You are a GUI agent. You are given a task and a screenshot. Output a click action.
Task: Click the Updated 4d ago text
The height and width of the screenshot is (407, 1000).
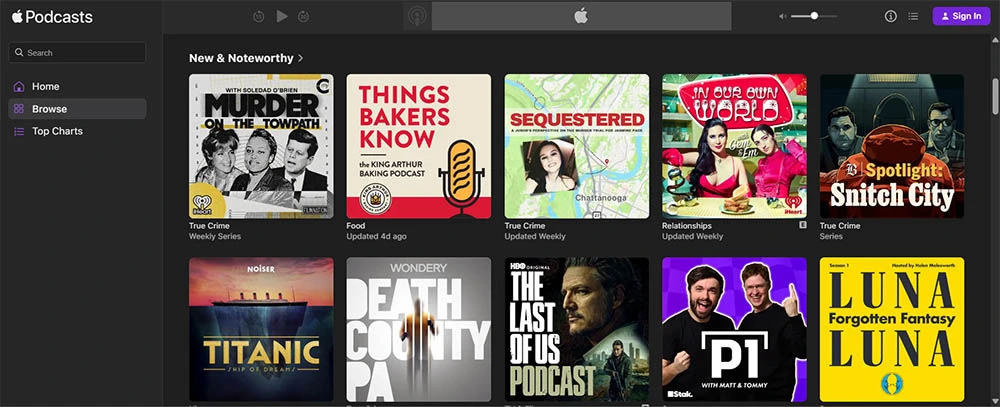[x=376, y=236]
